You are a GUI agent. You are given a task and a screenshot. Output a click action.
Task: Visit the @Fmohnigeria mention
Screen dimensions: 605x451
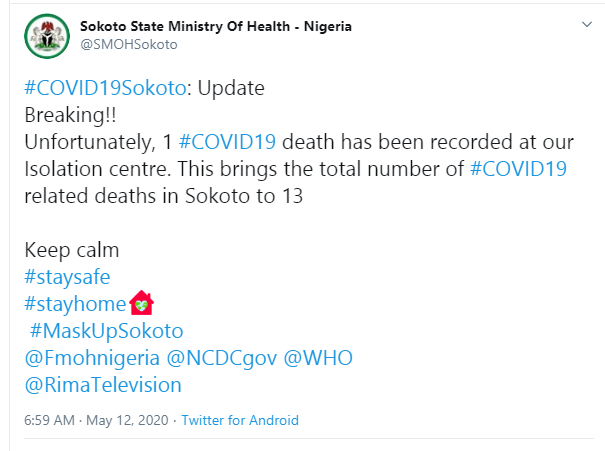(x=92, y=358)
